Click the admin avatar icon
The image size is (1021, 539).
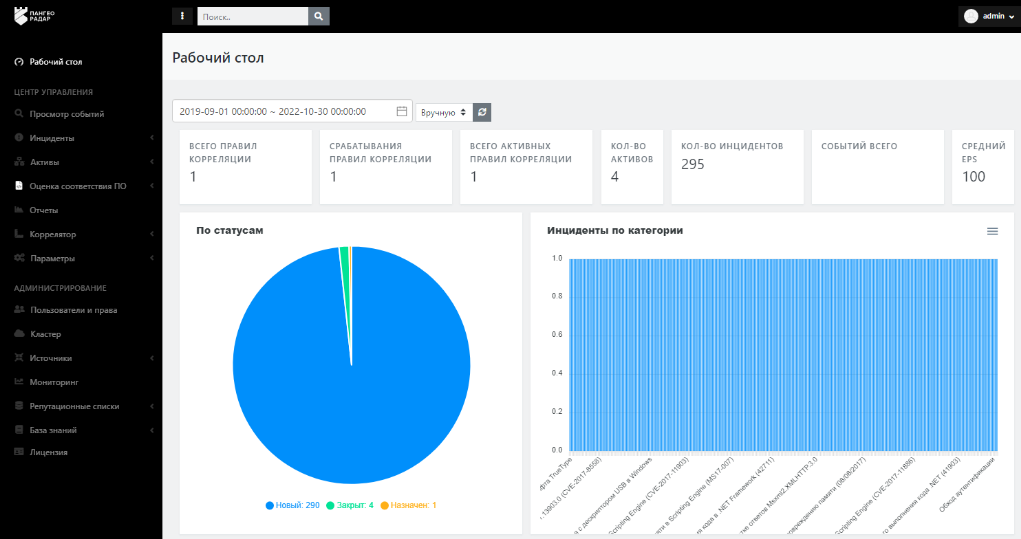point(971,16)
